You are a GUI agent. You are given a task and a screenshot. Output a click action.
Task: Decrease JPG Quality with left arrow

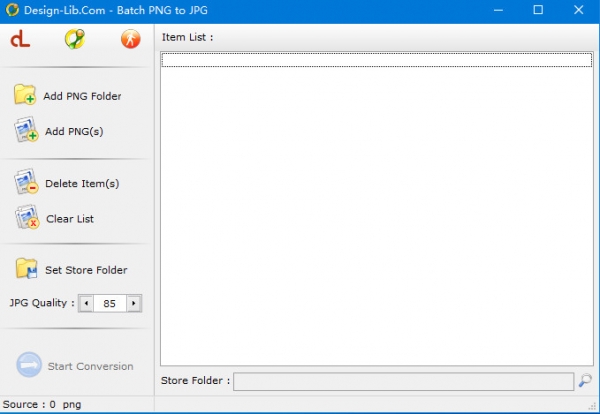(x=86, y=303)
